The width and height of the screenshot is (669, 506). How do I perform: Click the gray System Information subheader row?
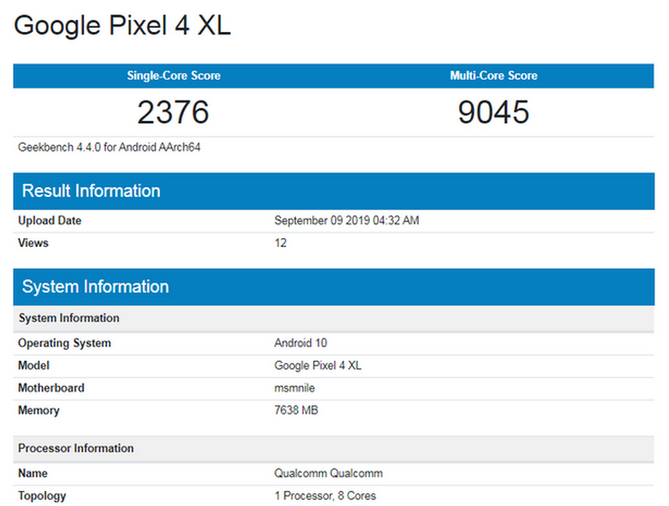tap(334, 318)
